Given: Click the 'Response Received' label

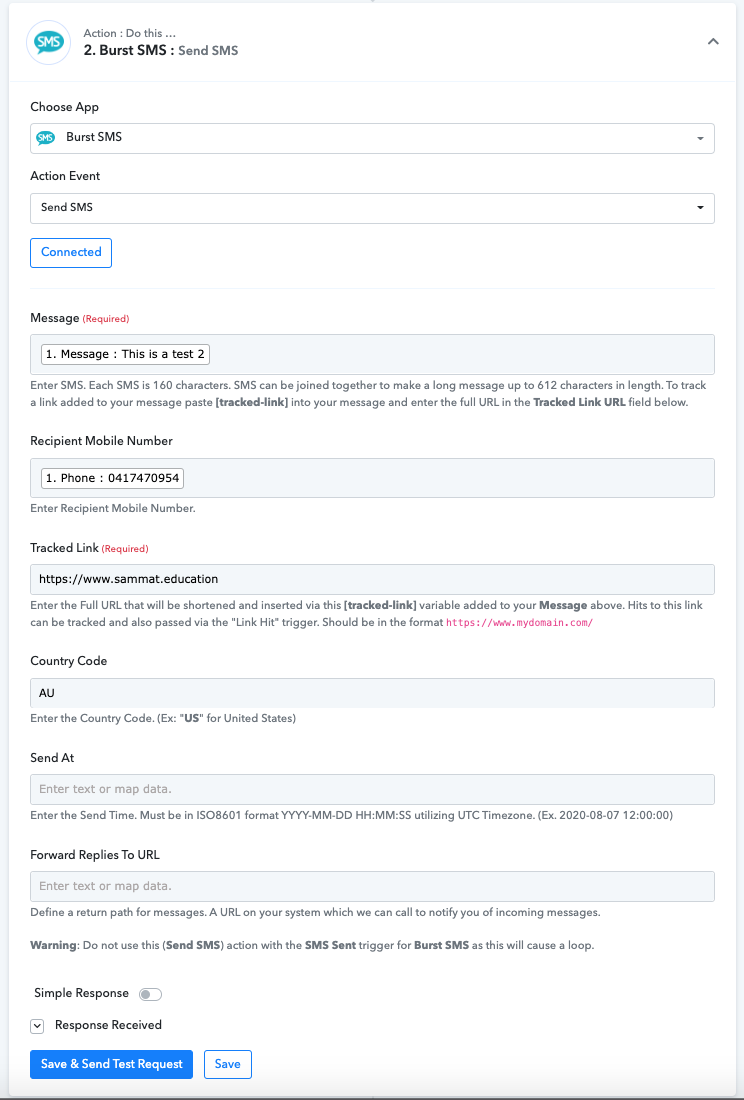Looking at the screenshot, I should pos(108,1025).
